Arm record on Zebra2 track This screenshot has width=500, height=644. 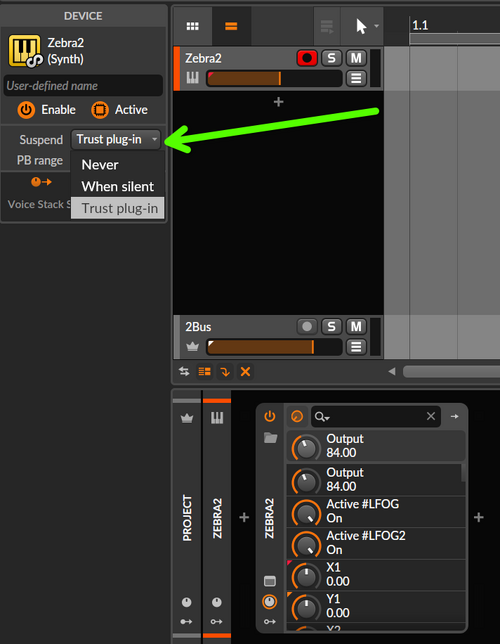307,58
